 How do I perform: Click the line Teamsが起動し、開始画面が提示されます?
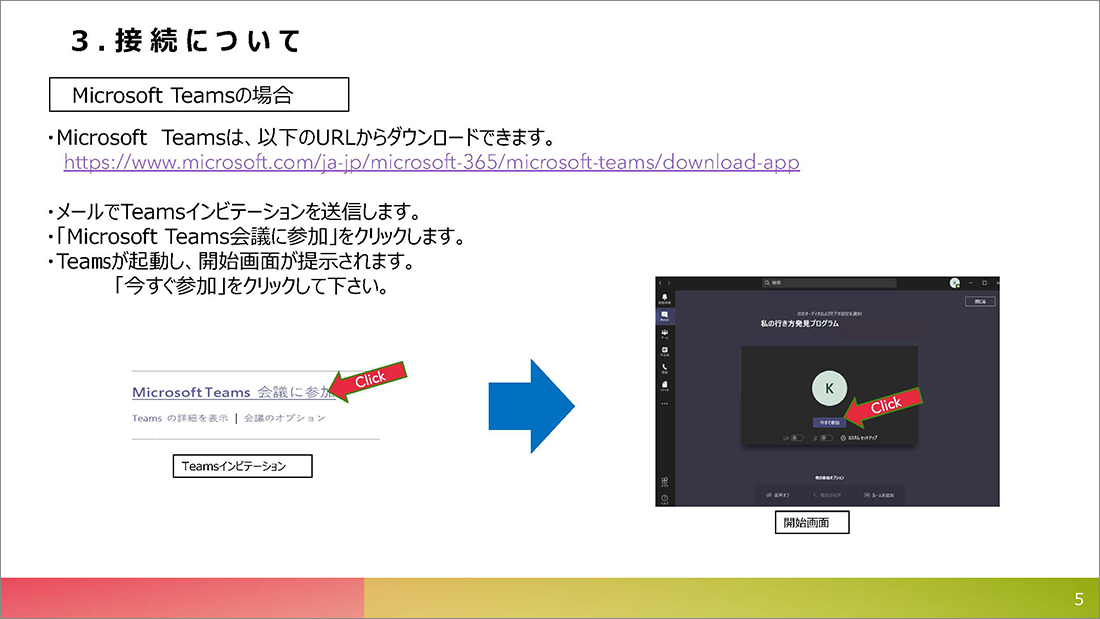click(x=232, y=261)
